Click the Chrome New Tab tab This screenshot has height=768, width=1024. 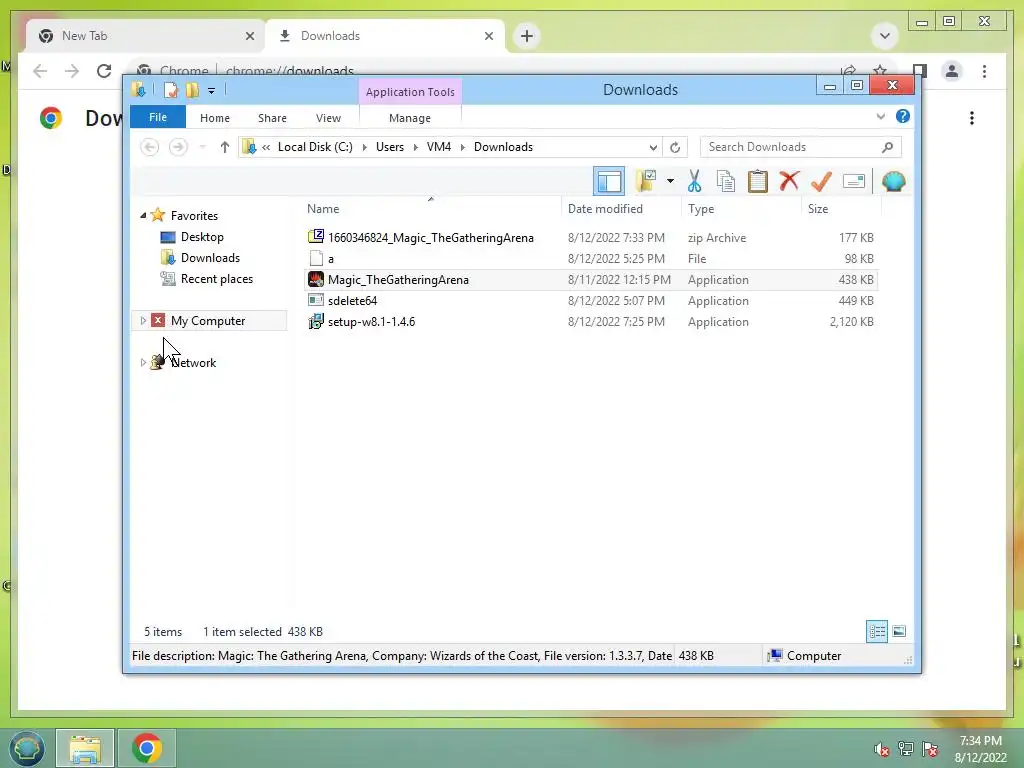144,36
